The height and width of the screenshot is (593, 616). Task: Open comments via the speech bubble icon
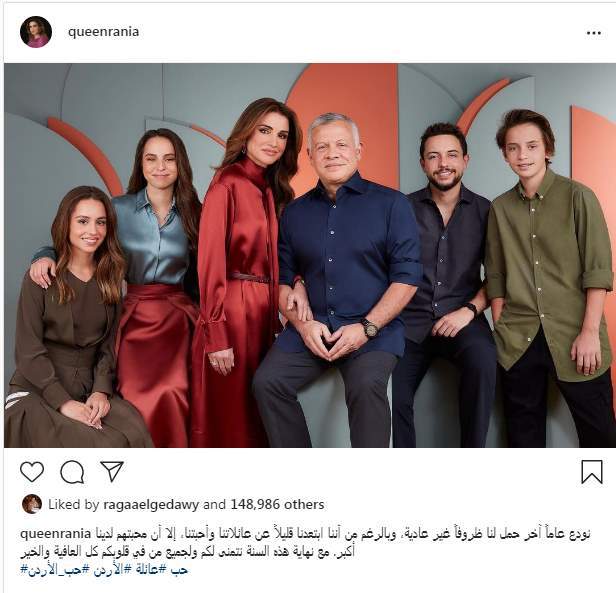(x=72, y=472)
